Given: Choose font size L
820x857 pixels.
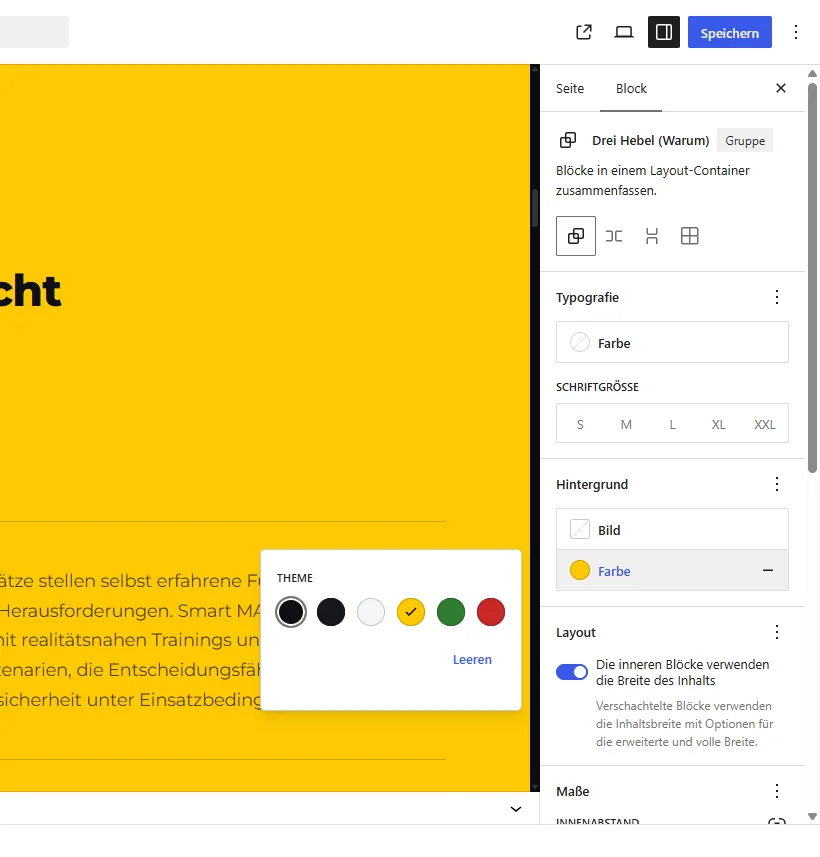Looking at the screenshot, I should [x=672, y=424].
